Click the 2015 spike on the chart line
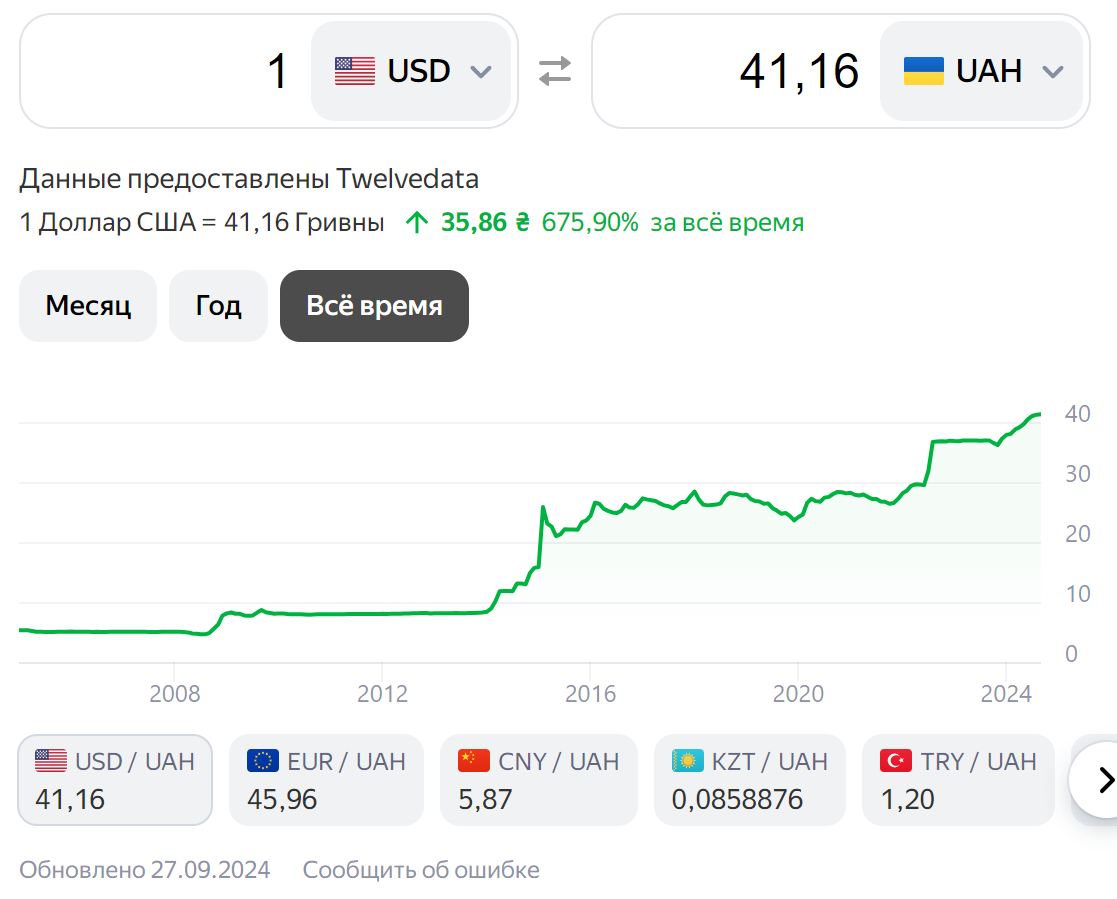Viewport: 1117px width, 899px height. coord(543,508)
